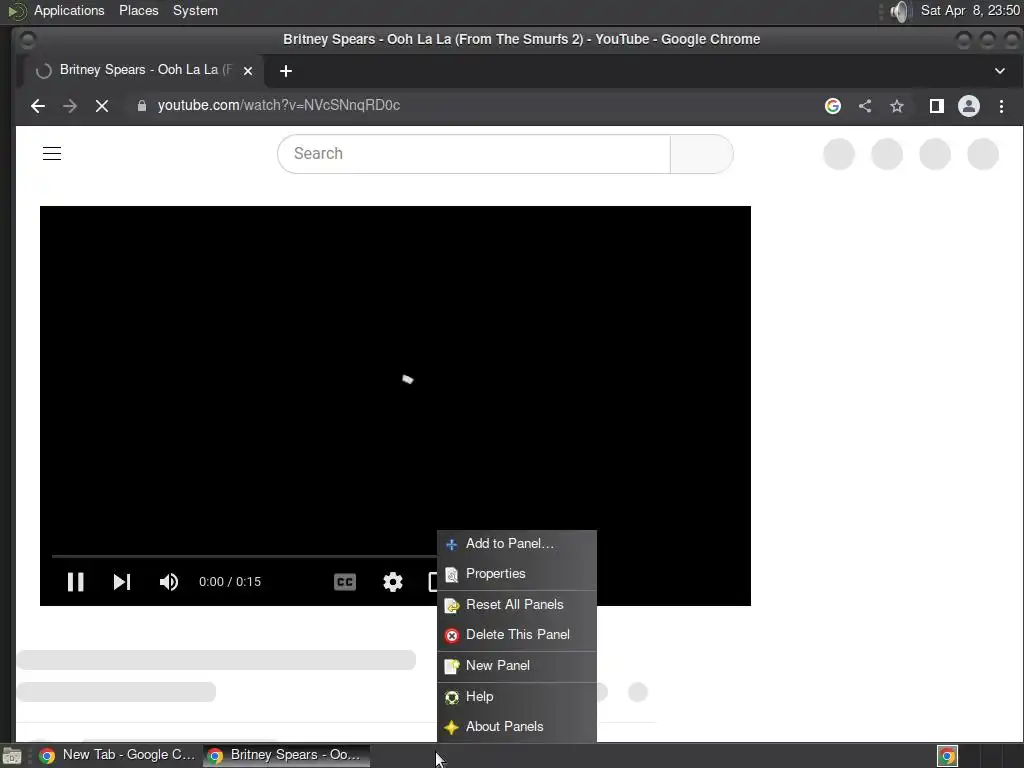
Task: View site information lock icon
Action: coord(142,106)
